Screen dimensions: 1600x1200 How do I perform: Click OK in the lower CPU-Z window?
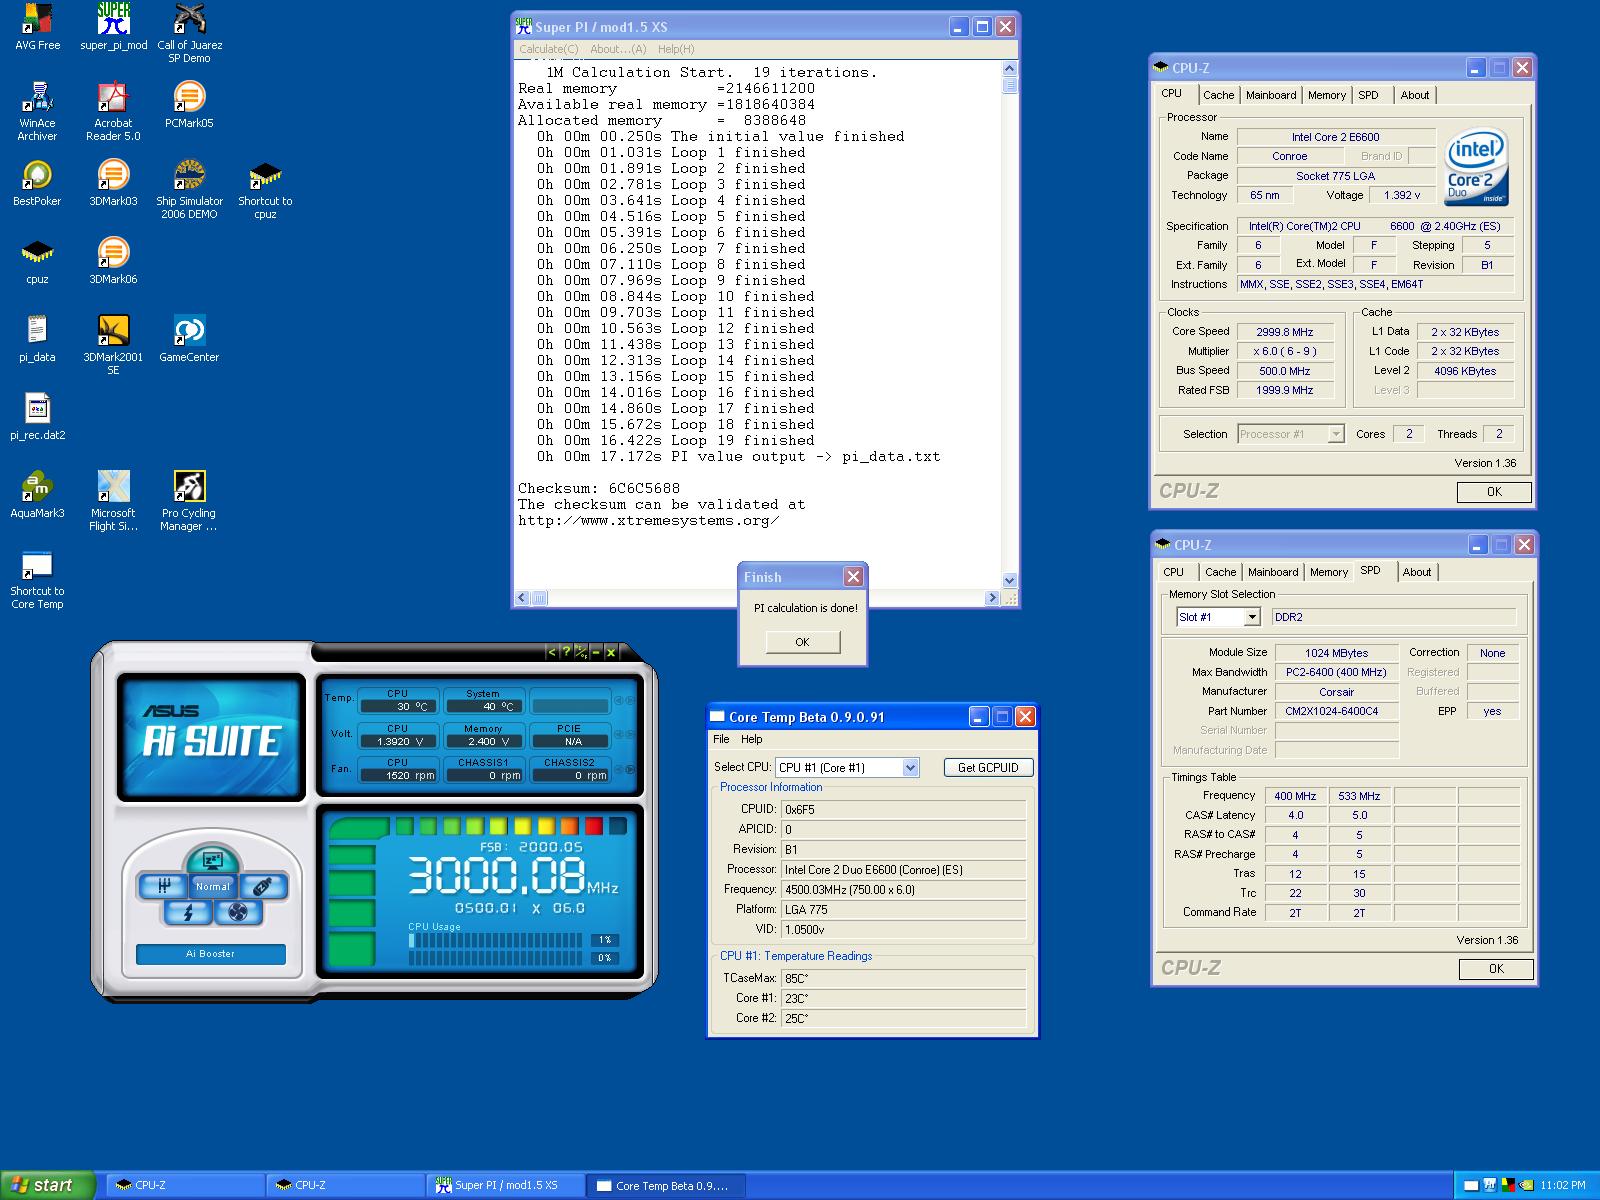pos(1496,969)
